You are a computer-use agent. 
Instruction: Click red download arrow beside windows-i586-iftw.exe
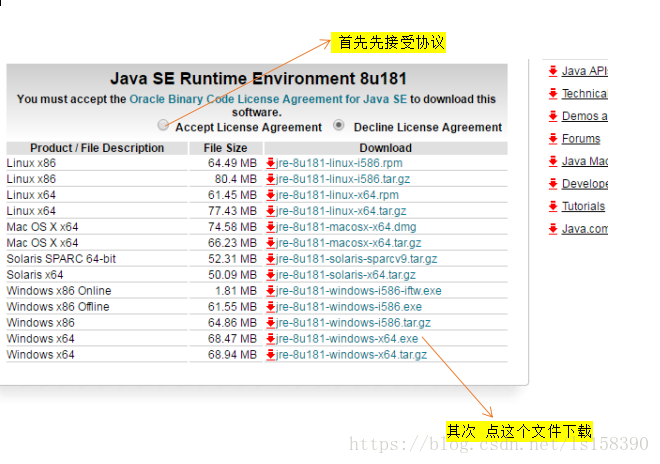pos(271,291)
